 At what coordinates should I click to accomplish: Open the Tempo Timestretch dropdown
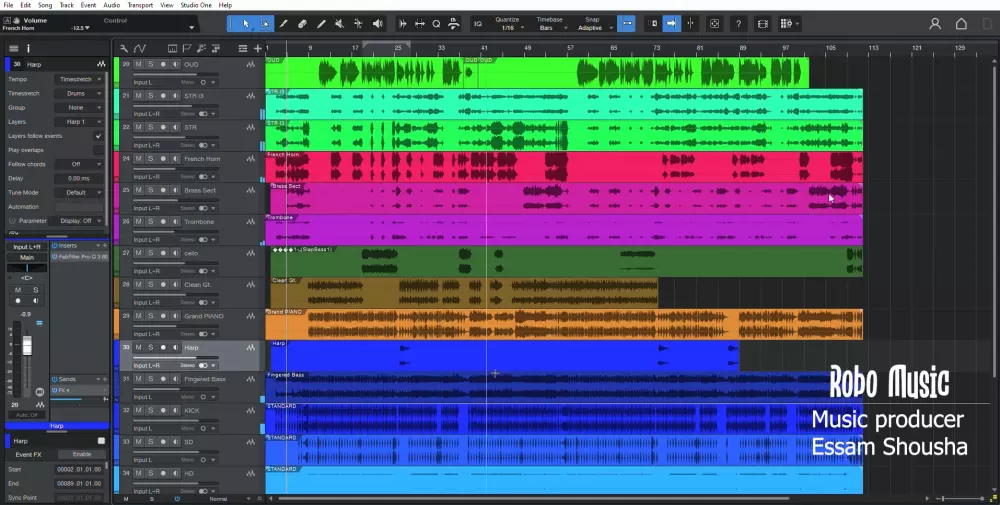[80, 79]
